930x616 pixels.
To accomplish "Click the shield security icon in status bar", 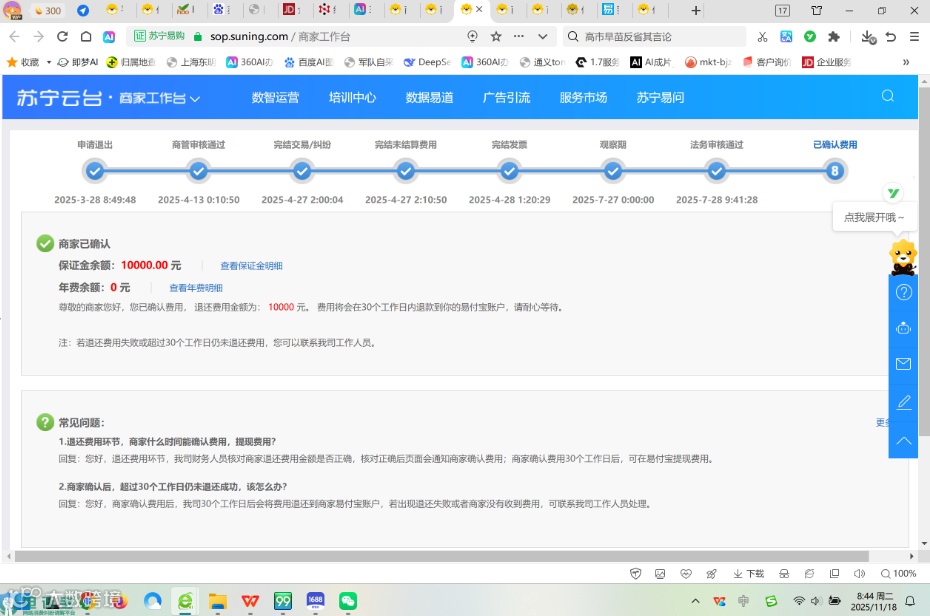I will pyautogui.click(x=635, y=573).
